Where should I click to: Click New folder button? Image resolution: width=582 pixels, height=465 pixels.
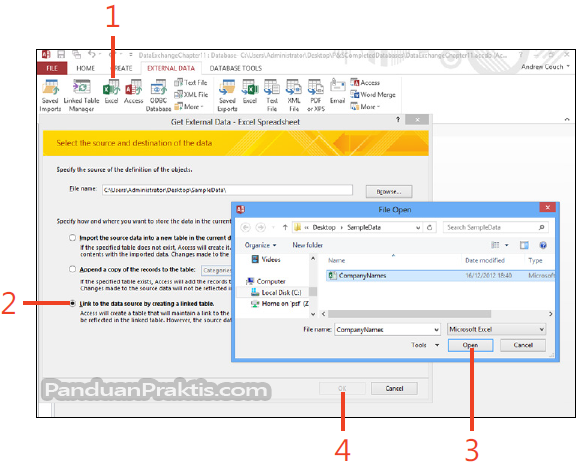(x=307, y=245)
